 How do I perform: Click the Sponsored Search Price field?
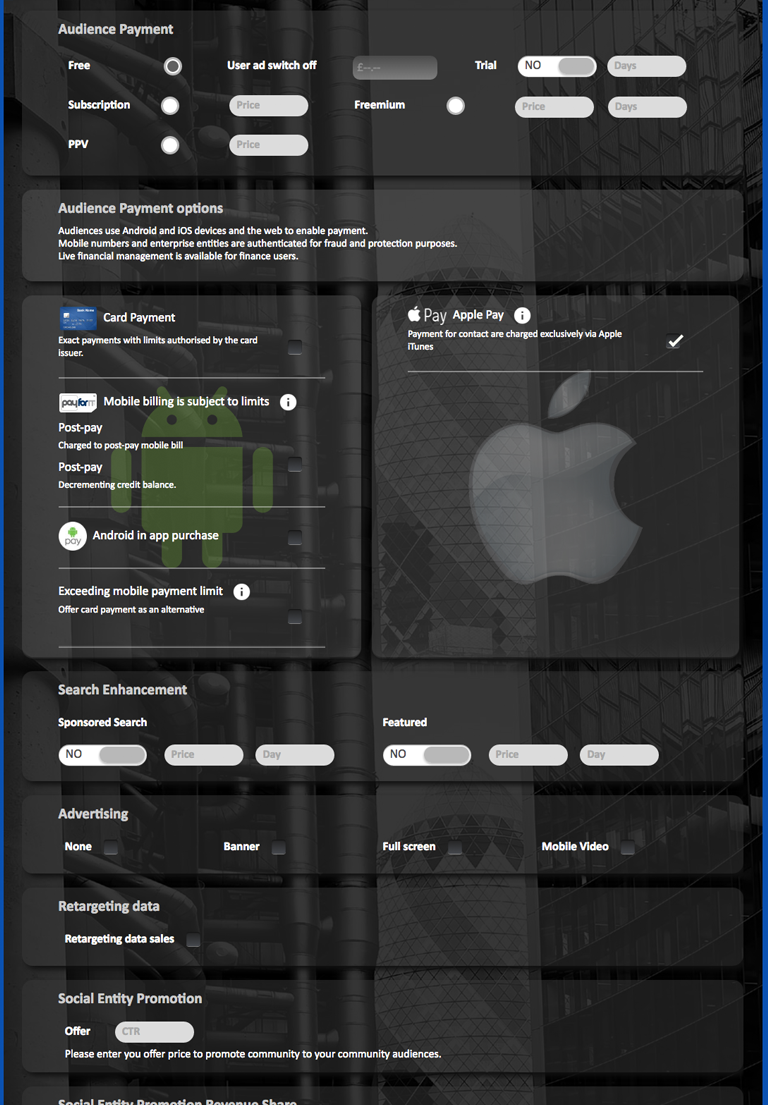(204, 755)
